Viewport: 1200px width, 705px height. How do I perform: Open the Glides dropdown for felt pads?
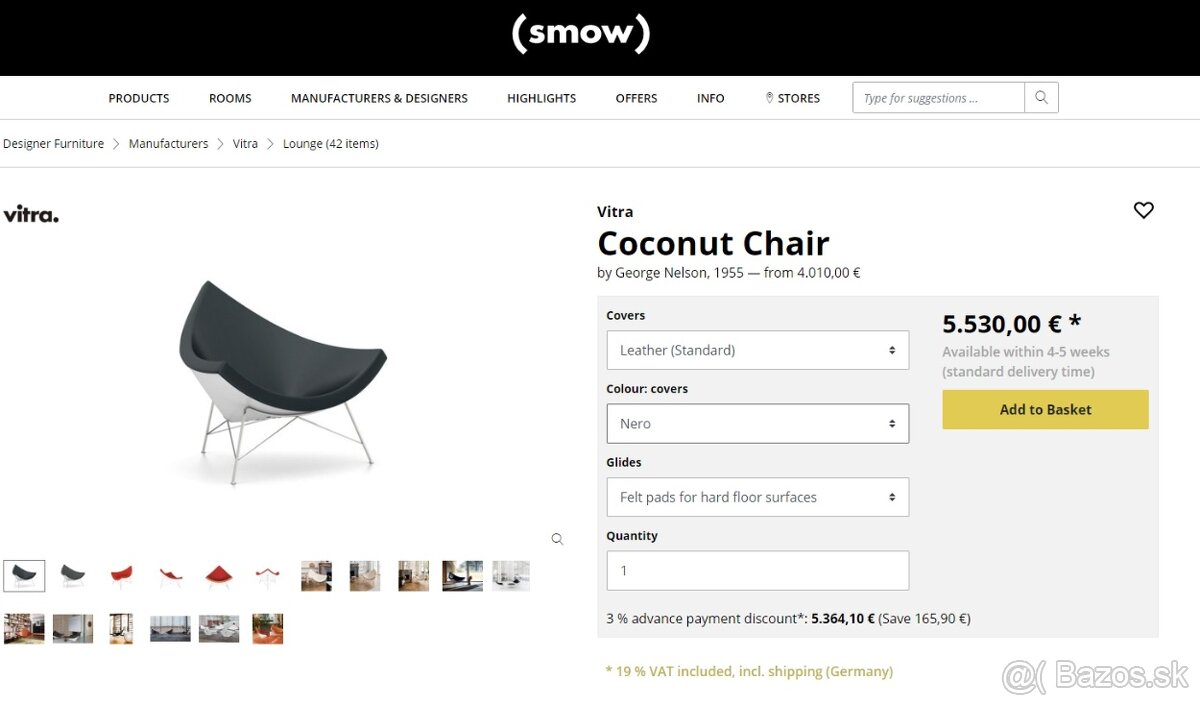click(757, 497)
